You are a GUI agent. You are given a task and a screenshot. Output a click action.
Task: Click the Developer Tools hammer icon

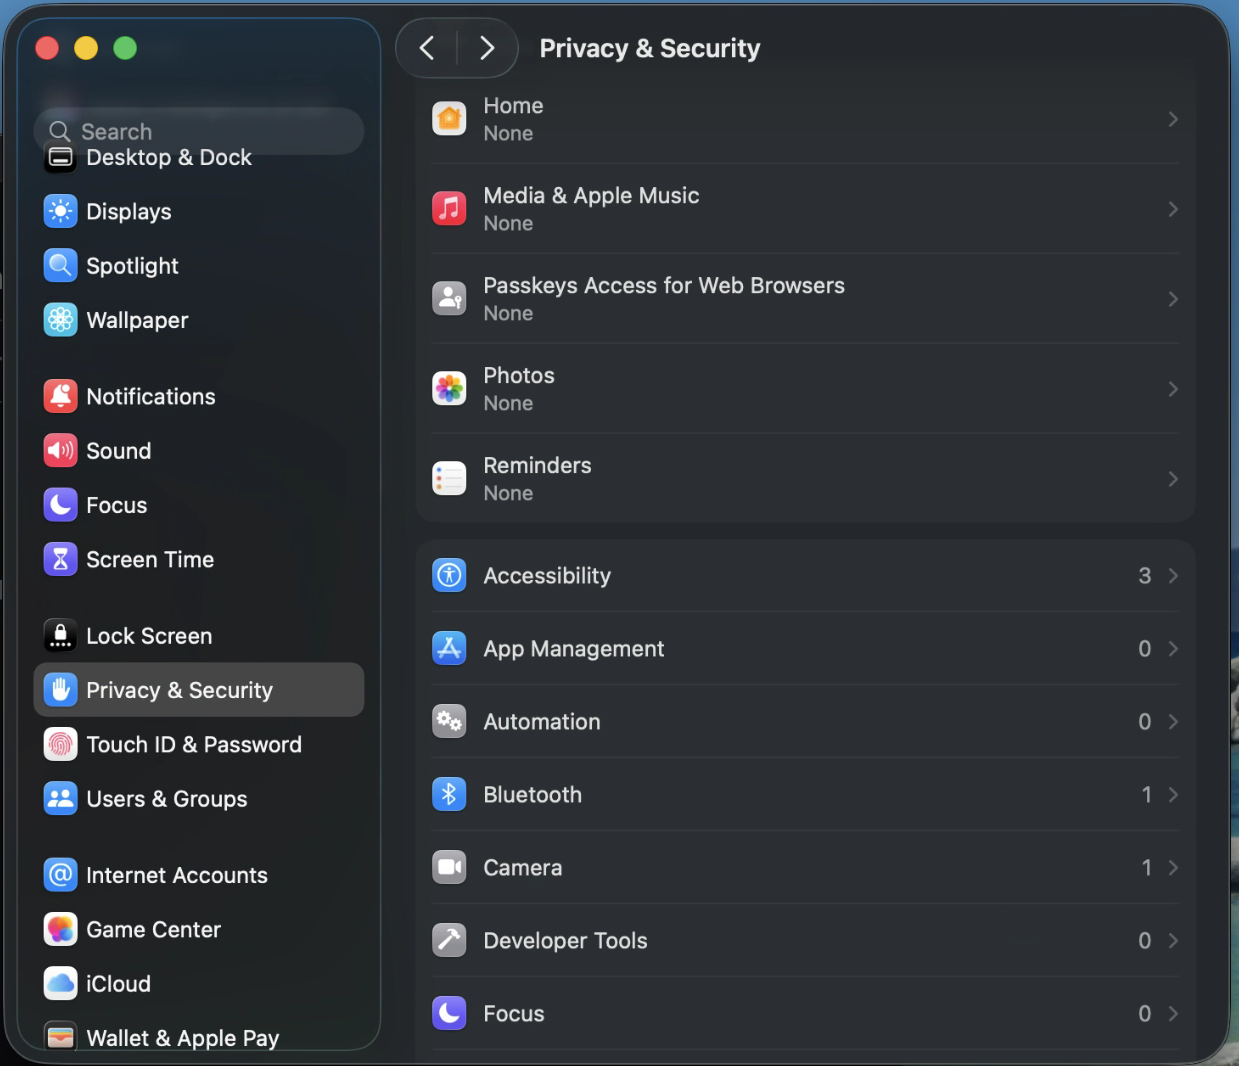coord(449,940)
